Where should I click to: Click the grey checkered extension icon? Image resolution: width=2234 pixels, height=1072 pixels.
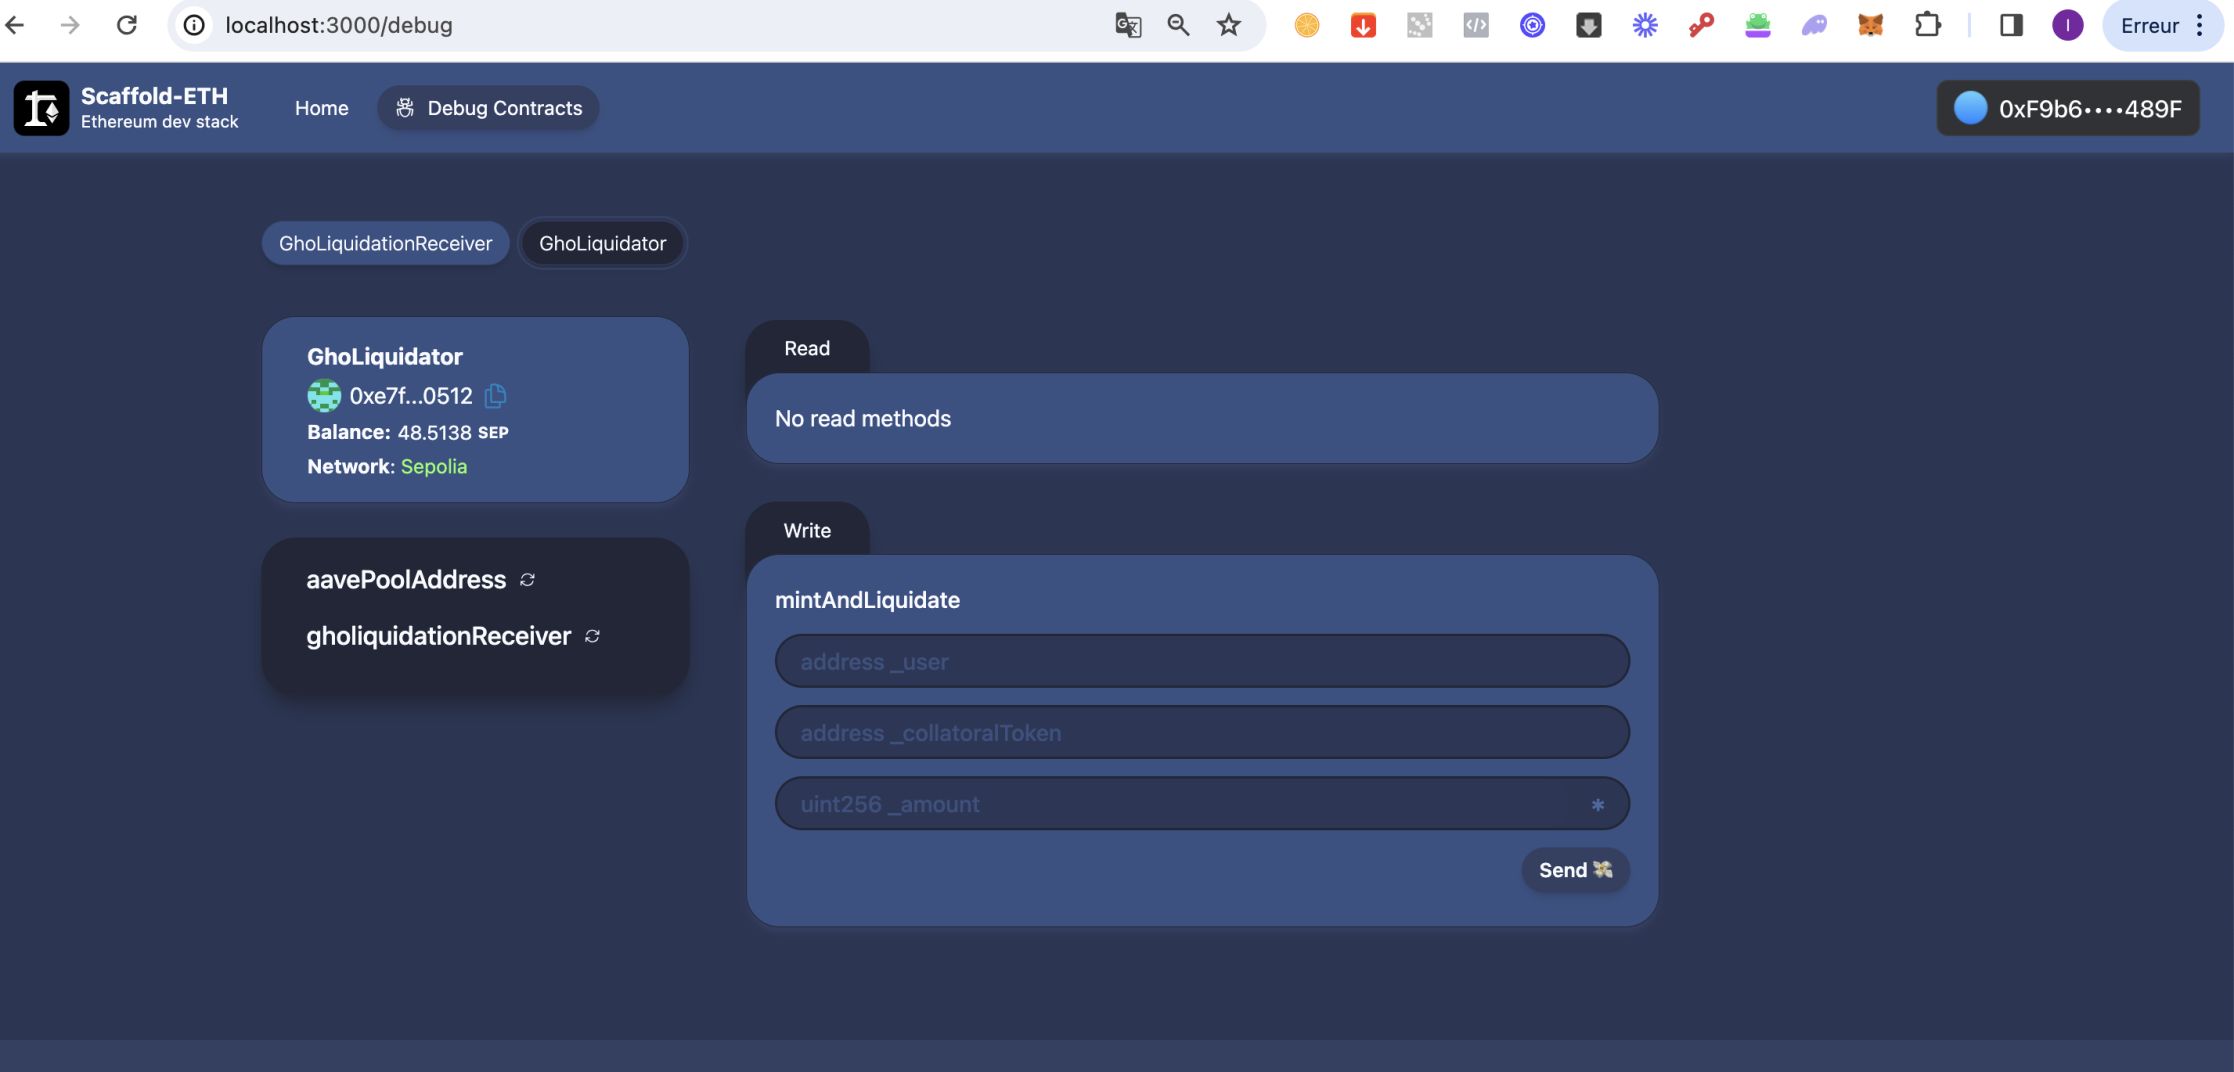click(x=1419, y=25)
